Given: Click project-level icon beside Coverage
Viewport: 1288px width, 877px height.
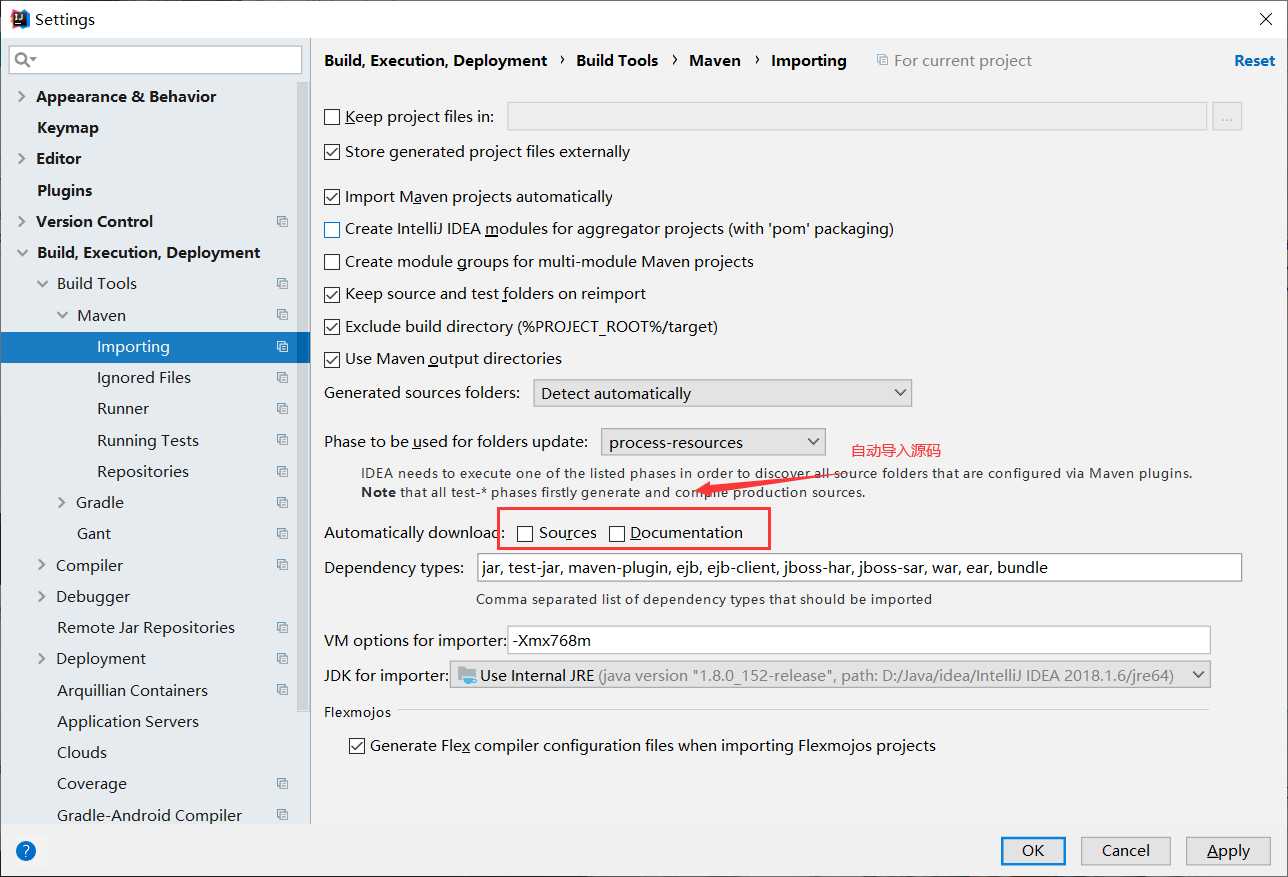Looking at the screenshot, I should (x=282, y=784).
